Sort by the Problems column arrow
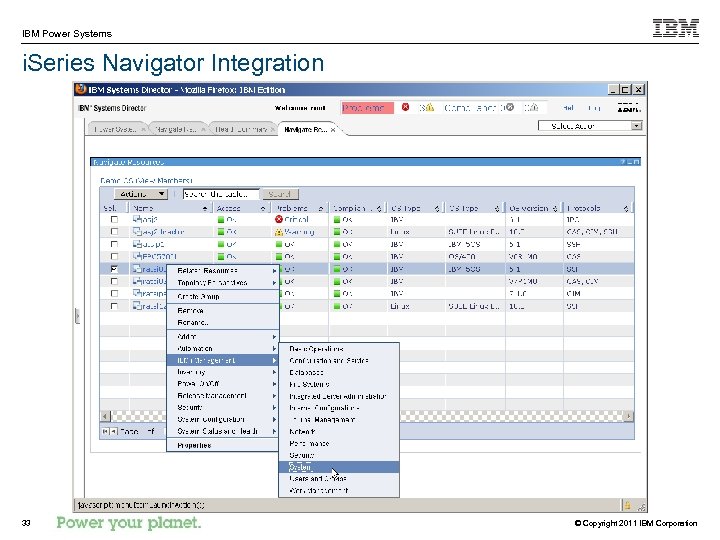This screenshot has width=720, height=540. click(321, 208)
